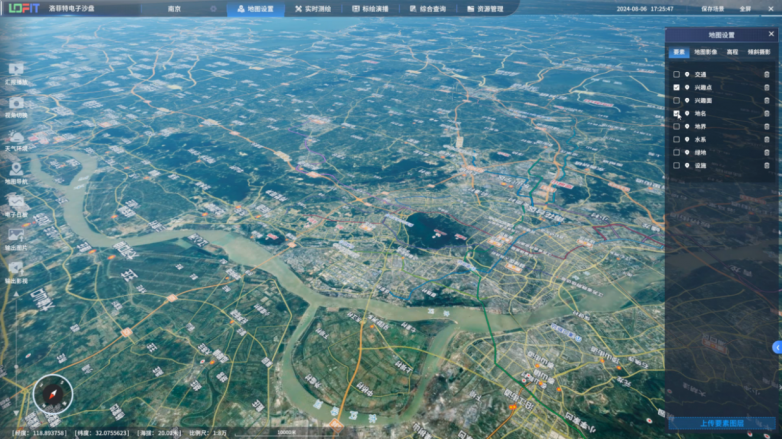Enable the 交通 layer checkbox
The width and height of the screenshot is (782, 439).
[x=676, y=74]
